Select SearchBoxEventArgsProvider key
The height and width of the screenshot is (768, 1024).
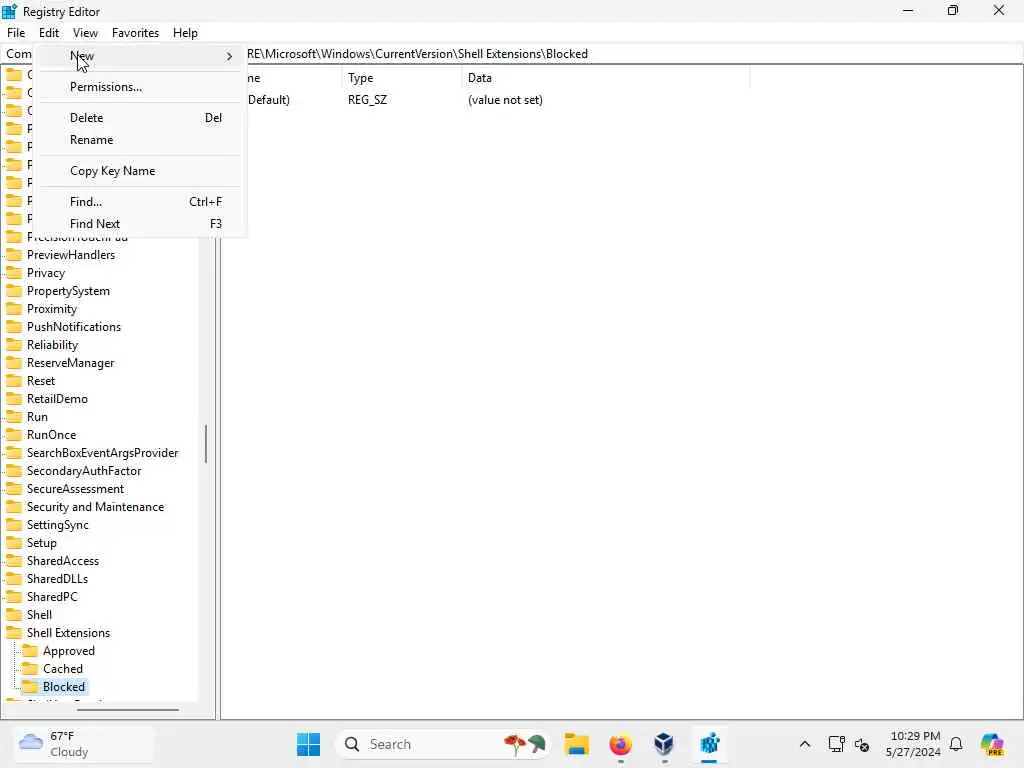[103, 453]
